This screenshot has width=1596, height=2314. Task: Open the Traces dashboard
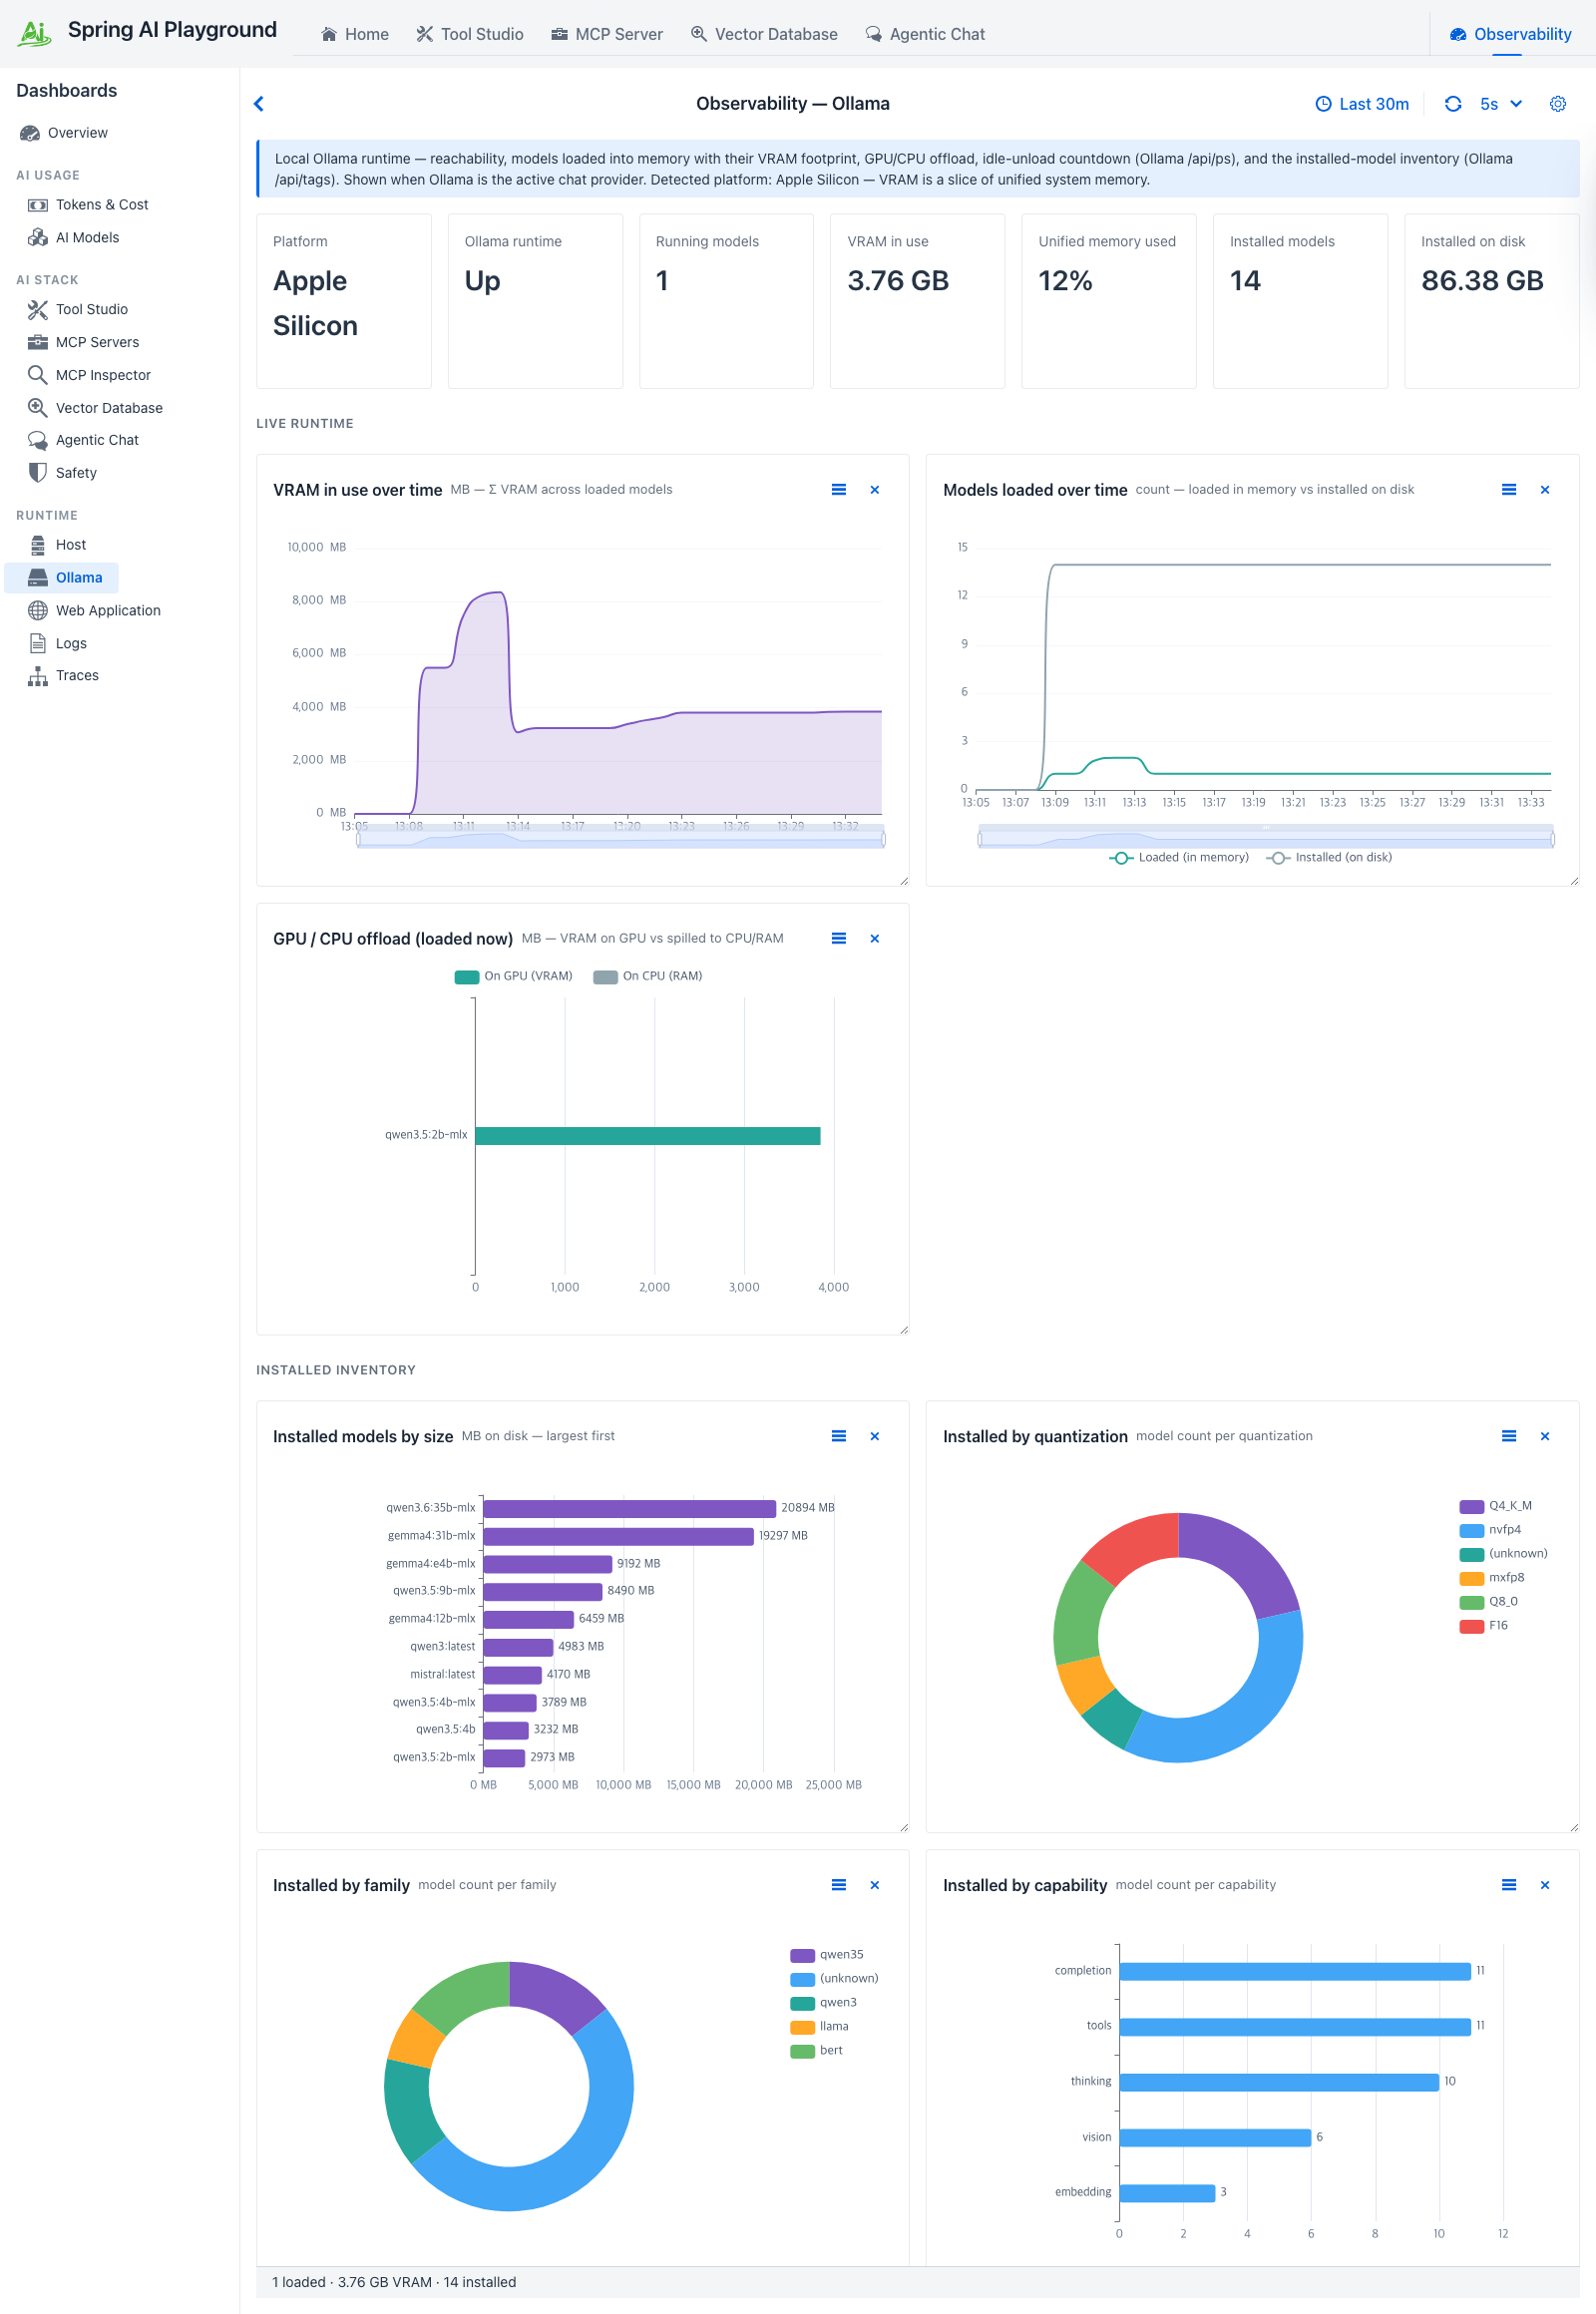point(63,676)
